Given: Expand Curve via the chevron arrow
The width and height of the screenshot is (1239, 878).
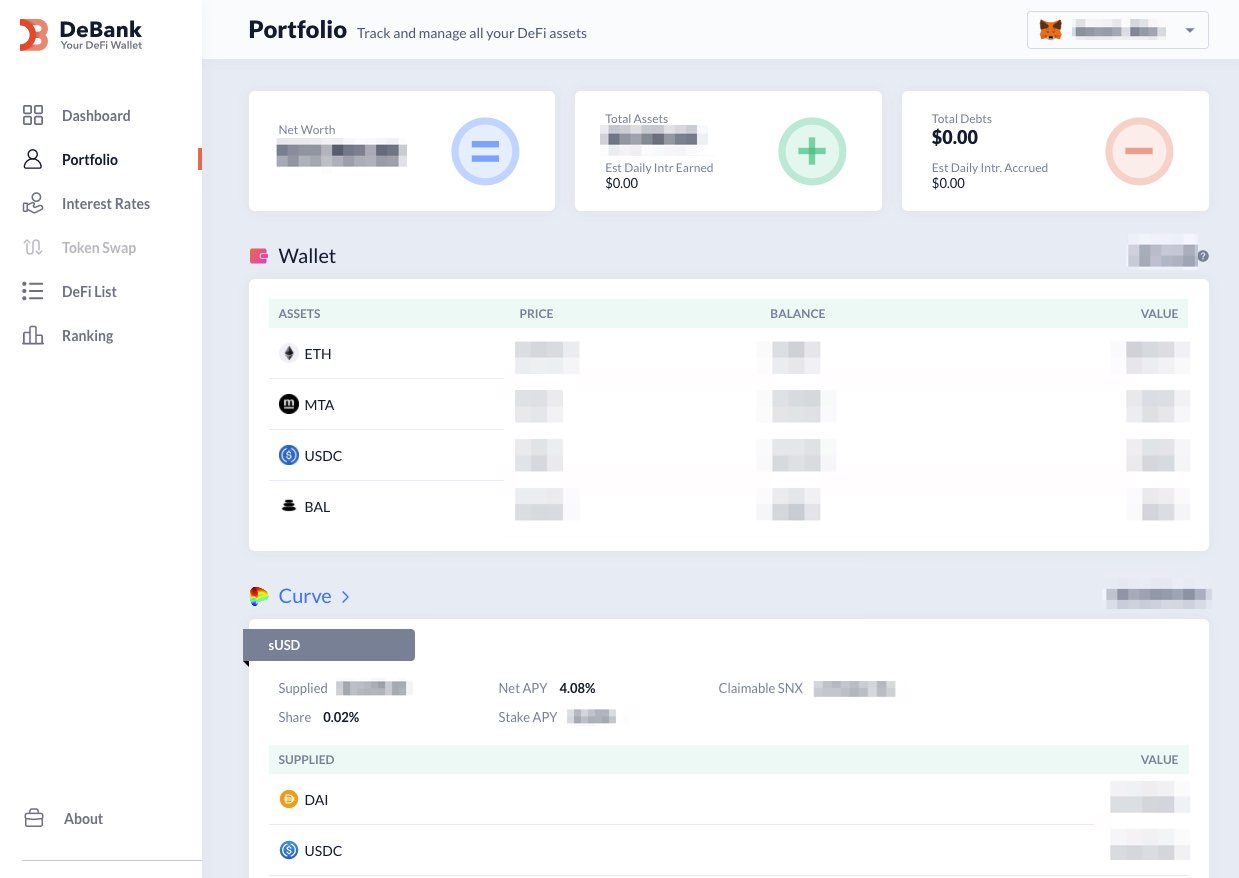Looking at the screenshot, I should tap(345, 597).
